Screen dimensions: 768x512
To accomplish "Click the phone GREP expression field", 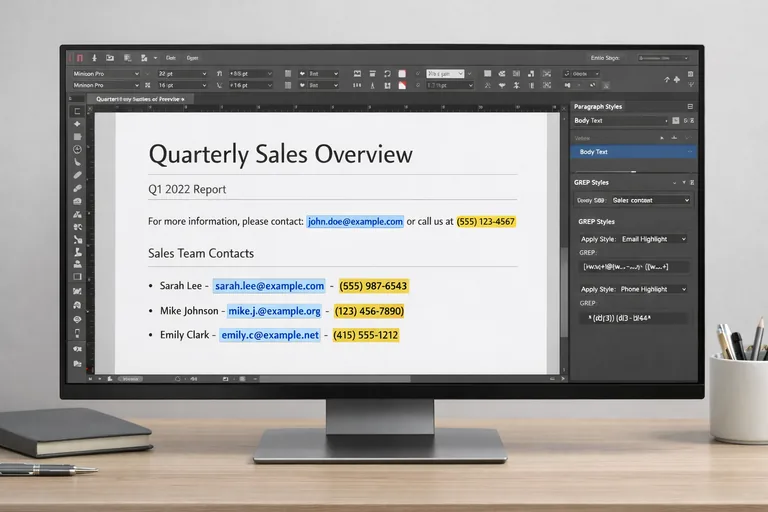I will click(634, 317).
